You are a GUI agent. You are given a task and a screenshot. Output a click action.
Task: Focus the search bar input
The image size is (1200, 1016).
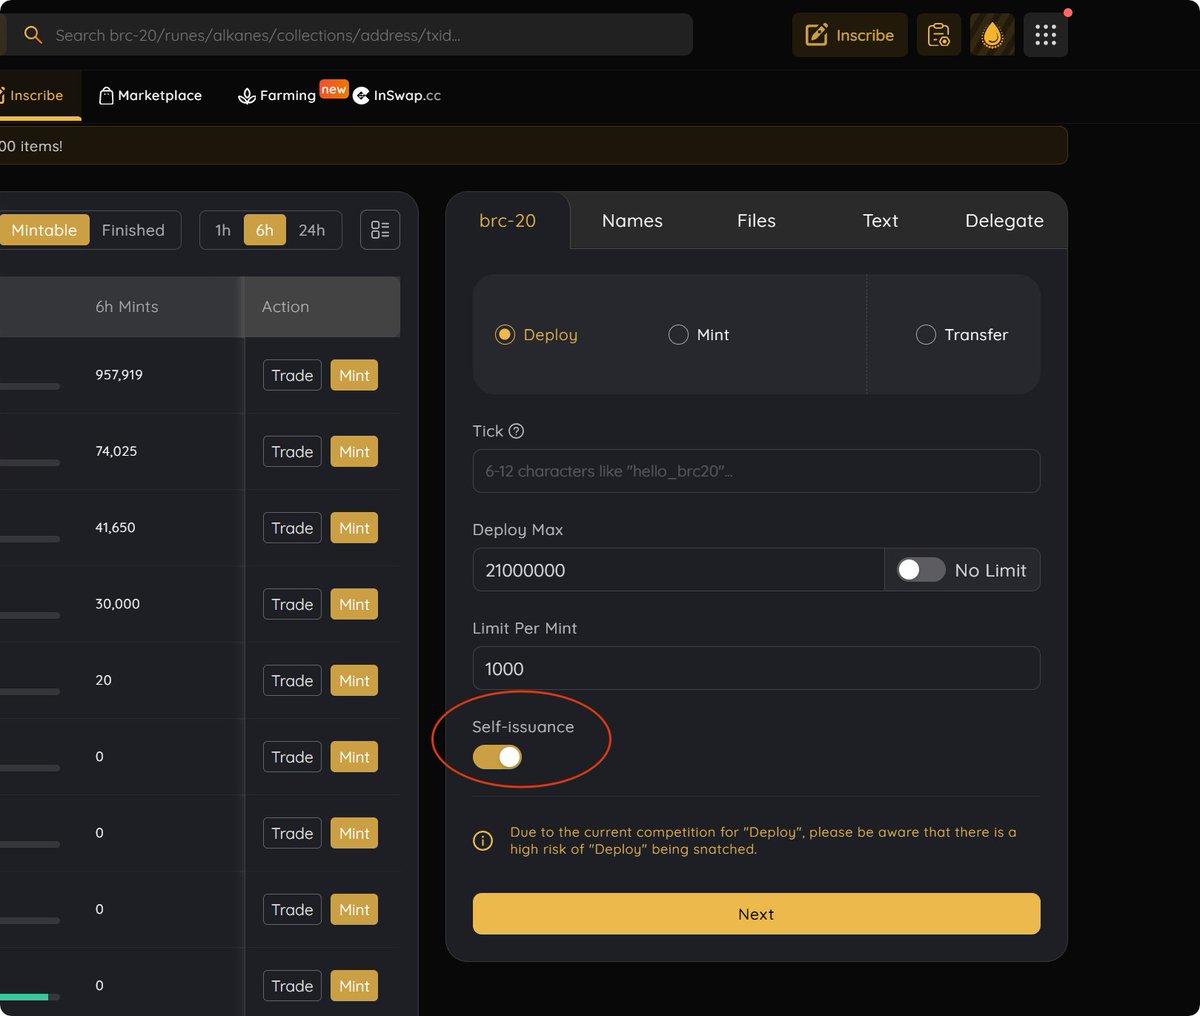click(x=350, y=35)
